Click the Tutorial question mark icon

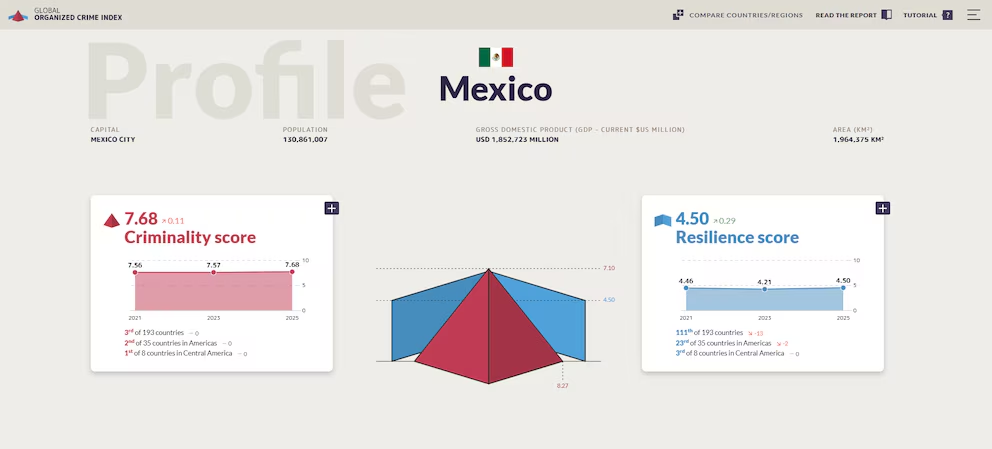(947, 15)
